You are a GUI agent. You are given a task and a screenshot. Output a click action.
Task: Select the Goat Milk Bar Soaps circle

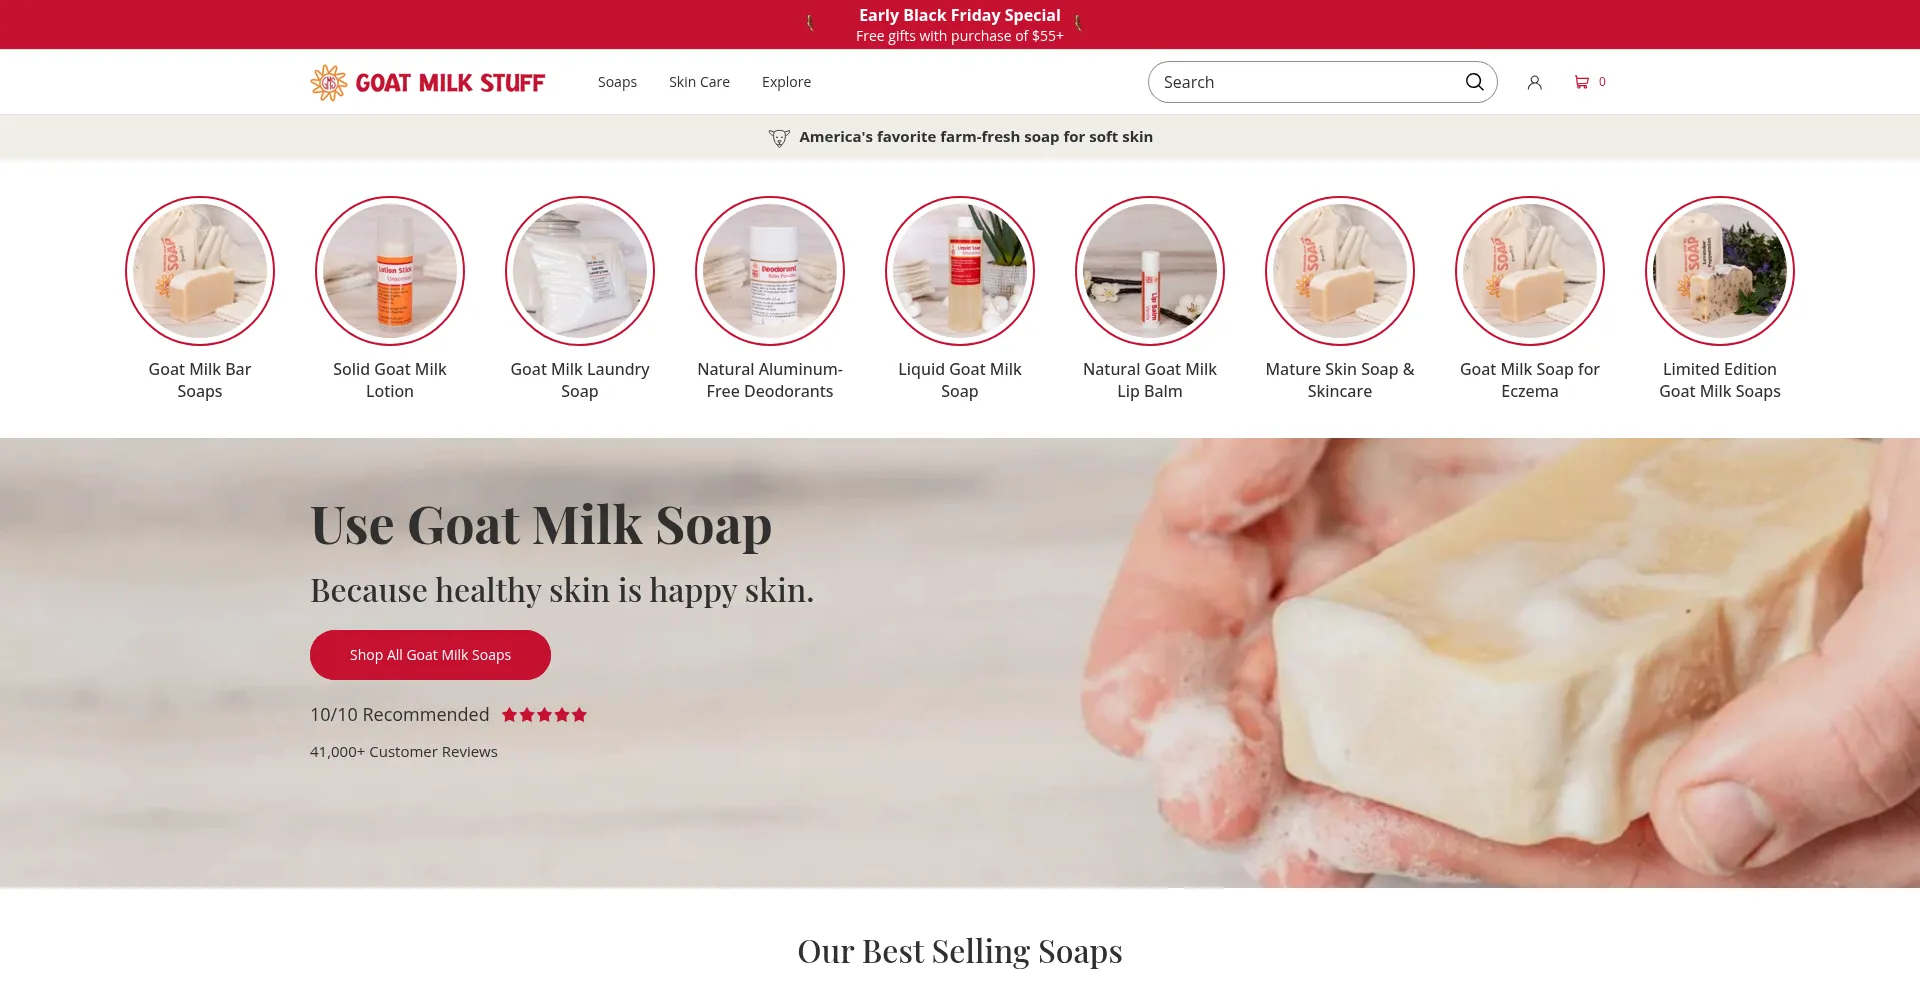click(x=200, y=271)
